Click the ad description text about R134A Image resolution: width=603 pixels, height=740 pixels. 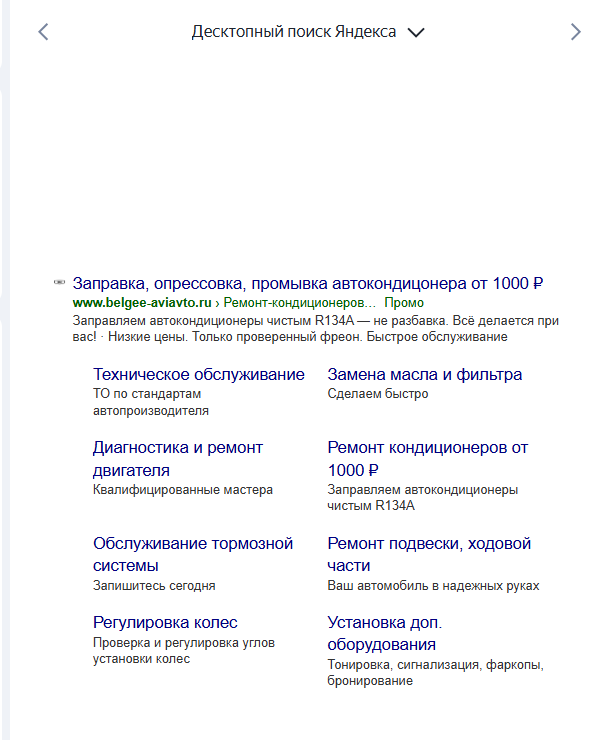(315, 329)
